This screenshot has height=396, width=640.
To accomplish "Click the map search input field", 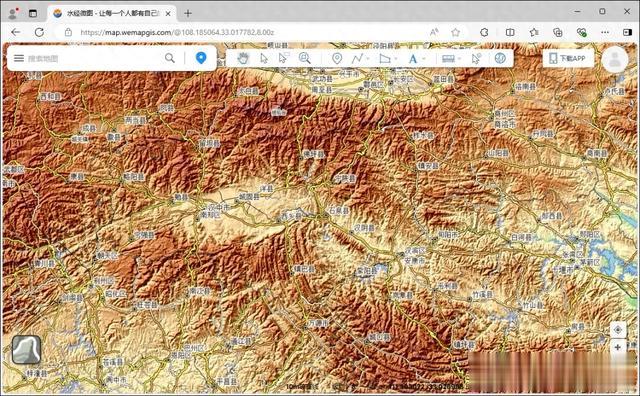I will [x=94, y=58].
